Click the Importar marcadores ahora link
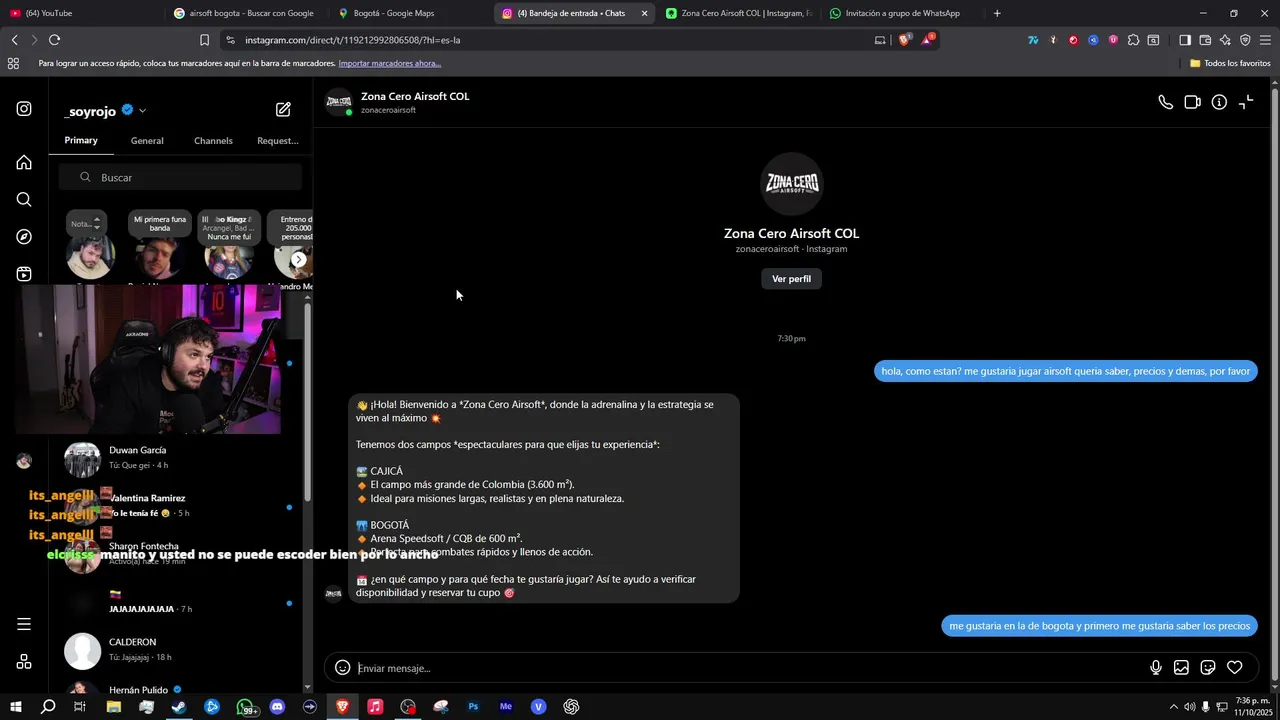 [x=390, y=63]
